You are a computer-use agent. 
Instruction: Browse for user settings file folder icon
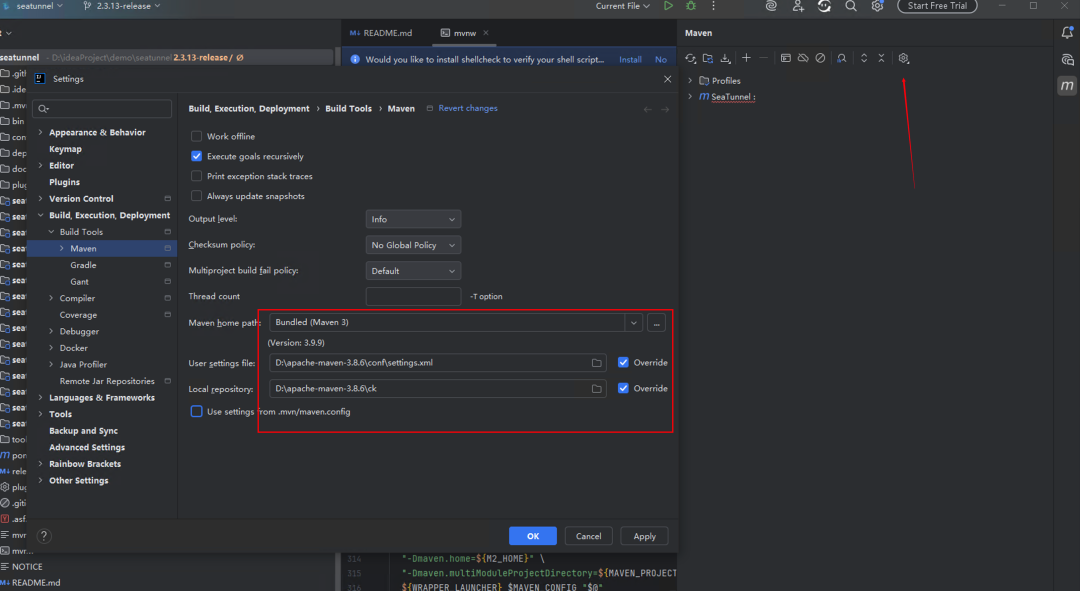[x=596, y=363]
